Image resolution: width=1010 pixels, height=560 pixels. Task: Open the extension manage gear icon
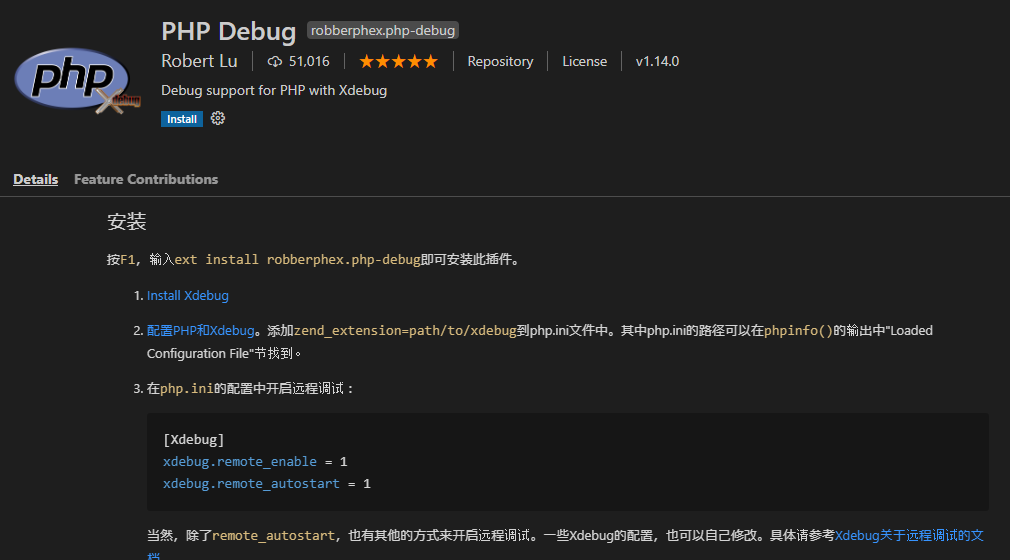click(x=218, y=119)
